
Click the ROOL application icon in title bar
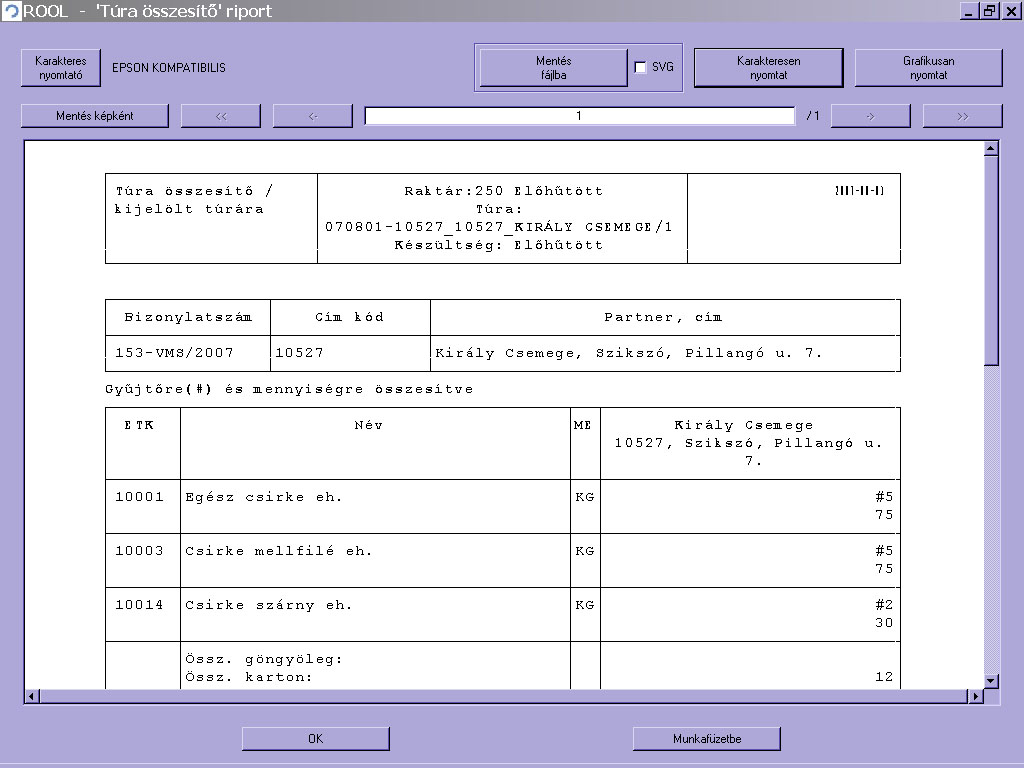point(12,11)
